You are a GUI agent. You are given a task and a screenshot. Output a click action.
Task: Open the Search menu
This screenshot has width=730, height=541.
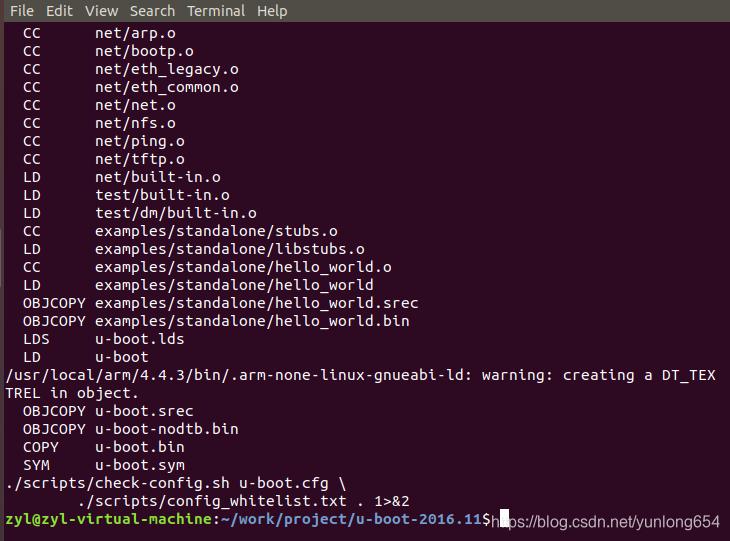152,11
